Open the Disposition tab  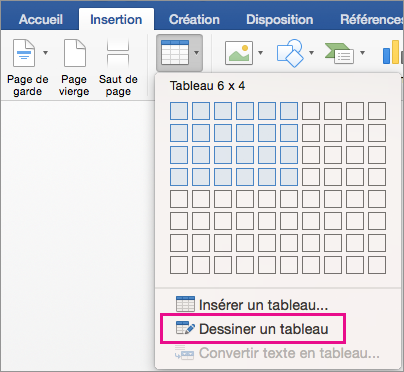(x=280, y=19)
